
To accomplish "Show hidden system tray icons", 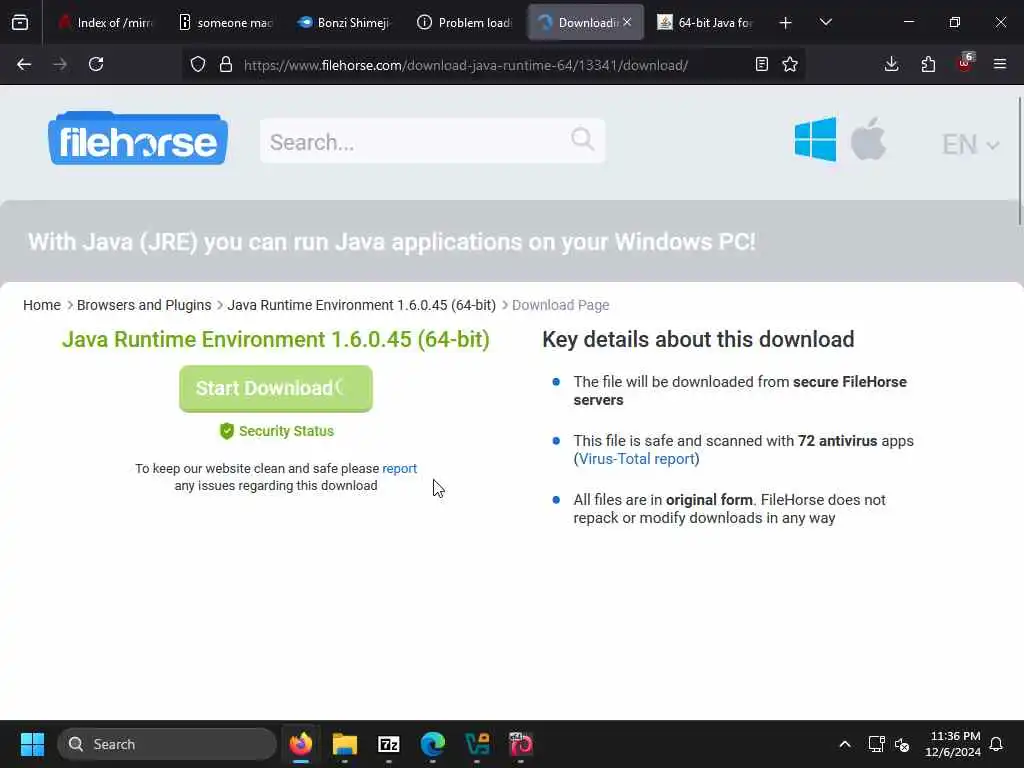I will pos(844,744).
